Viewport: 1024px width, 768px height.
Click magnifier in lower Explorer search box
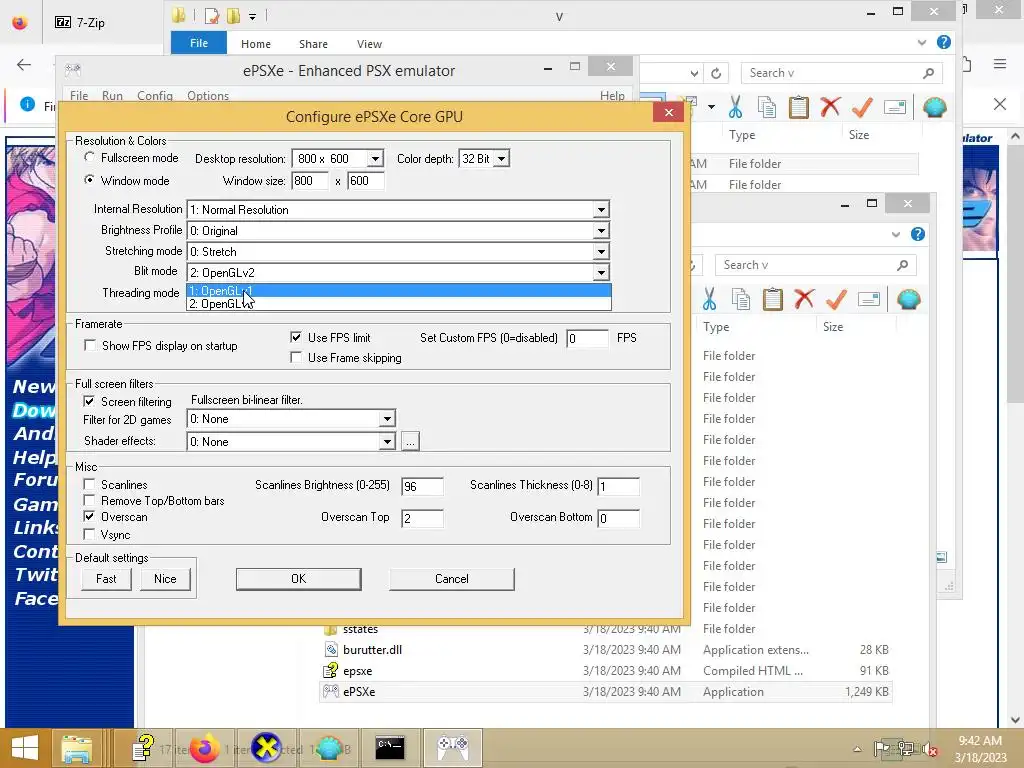click(x=902, y=265)
